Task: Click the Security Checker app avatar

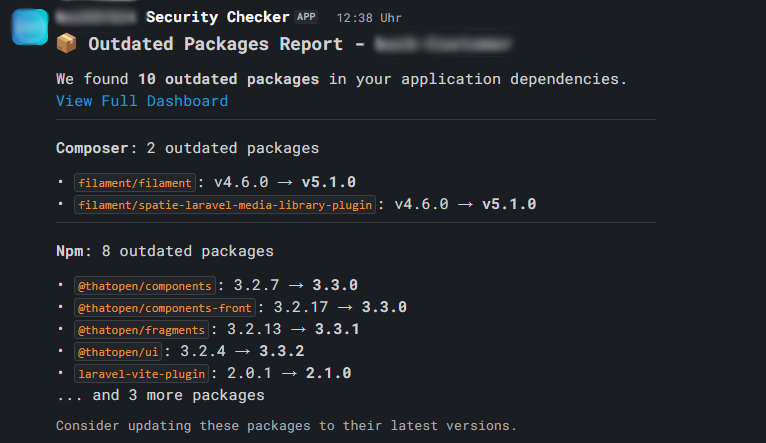Action: pyautogui.click(x=31, y=25)
